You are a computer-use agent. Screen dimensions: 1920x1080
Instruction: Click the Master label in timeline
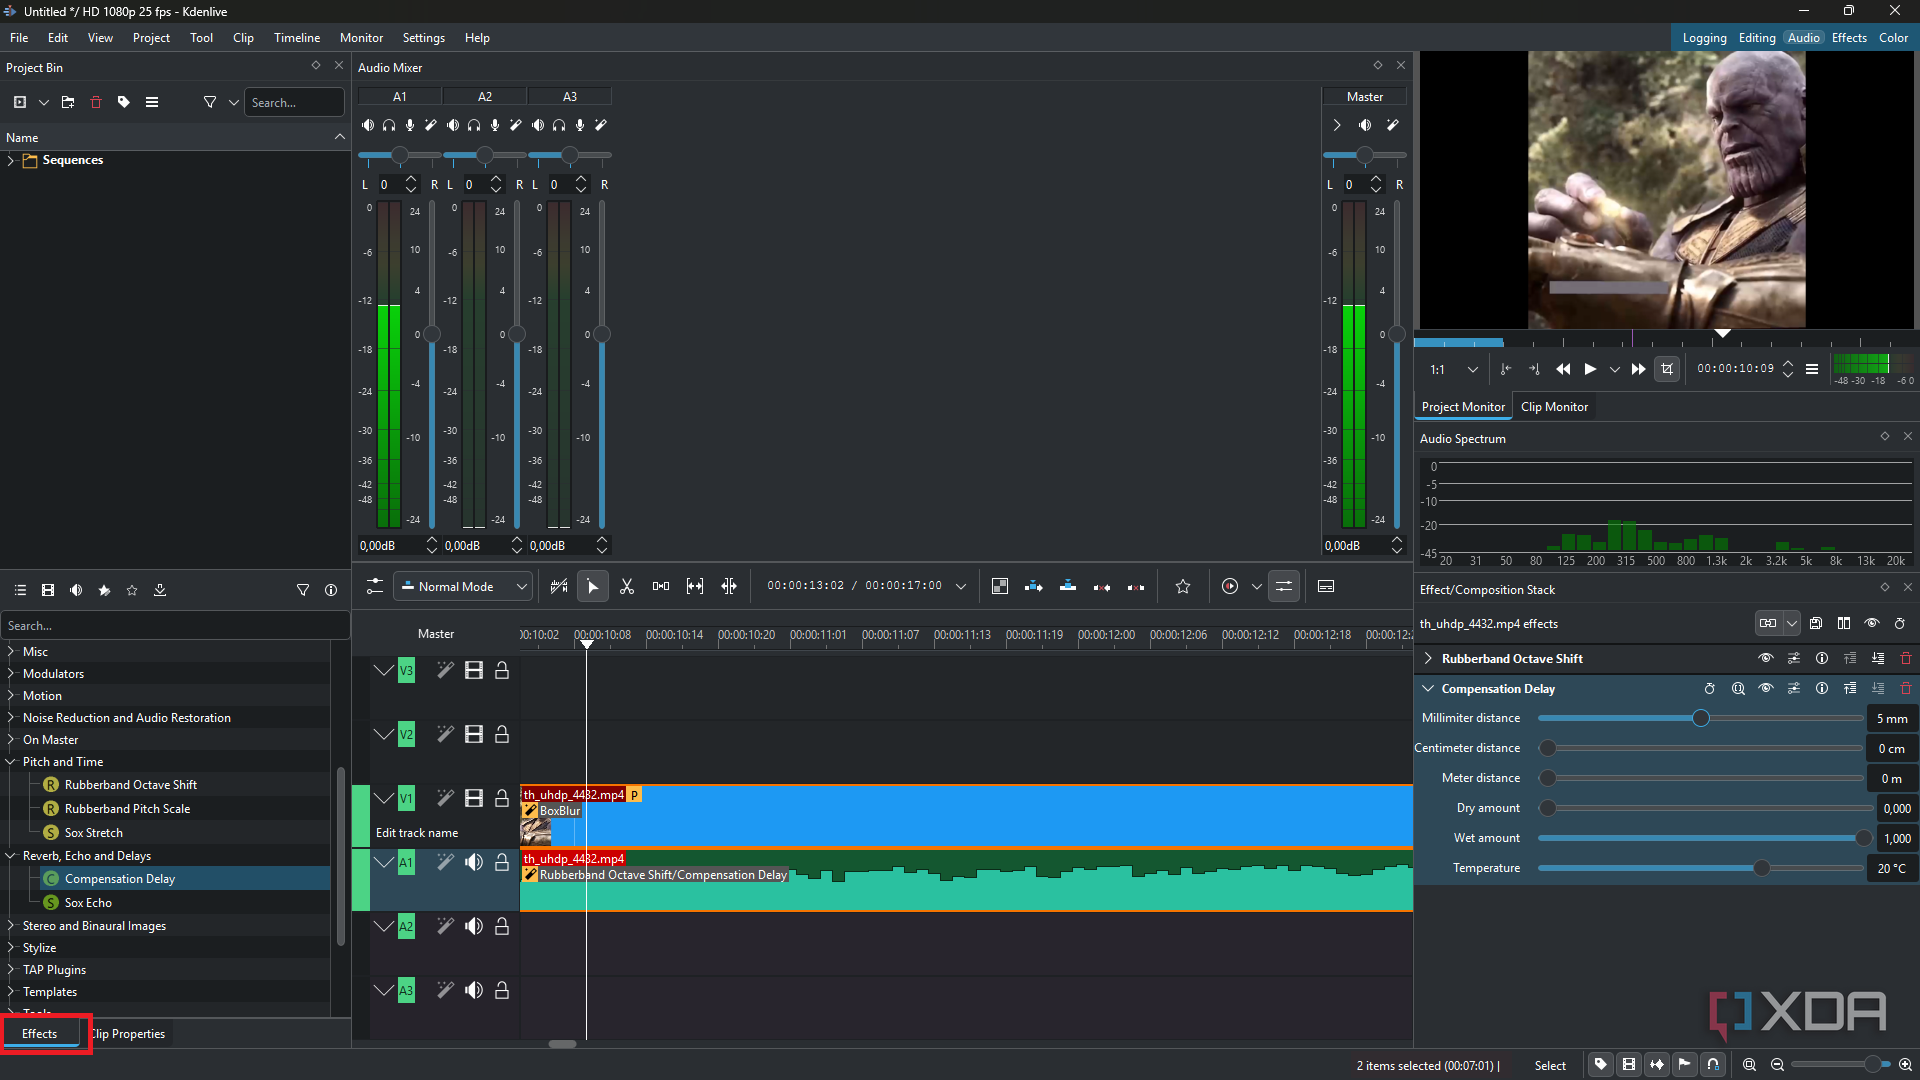point(436,634)
